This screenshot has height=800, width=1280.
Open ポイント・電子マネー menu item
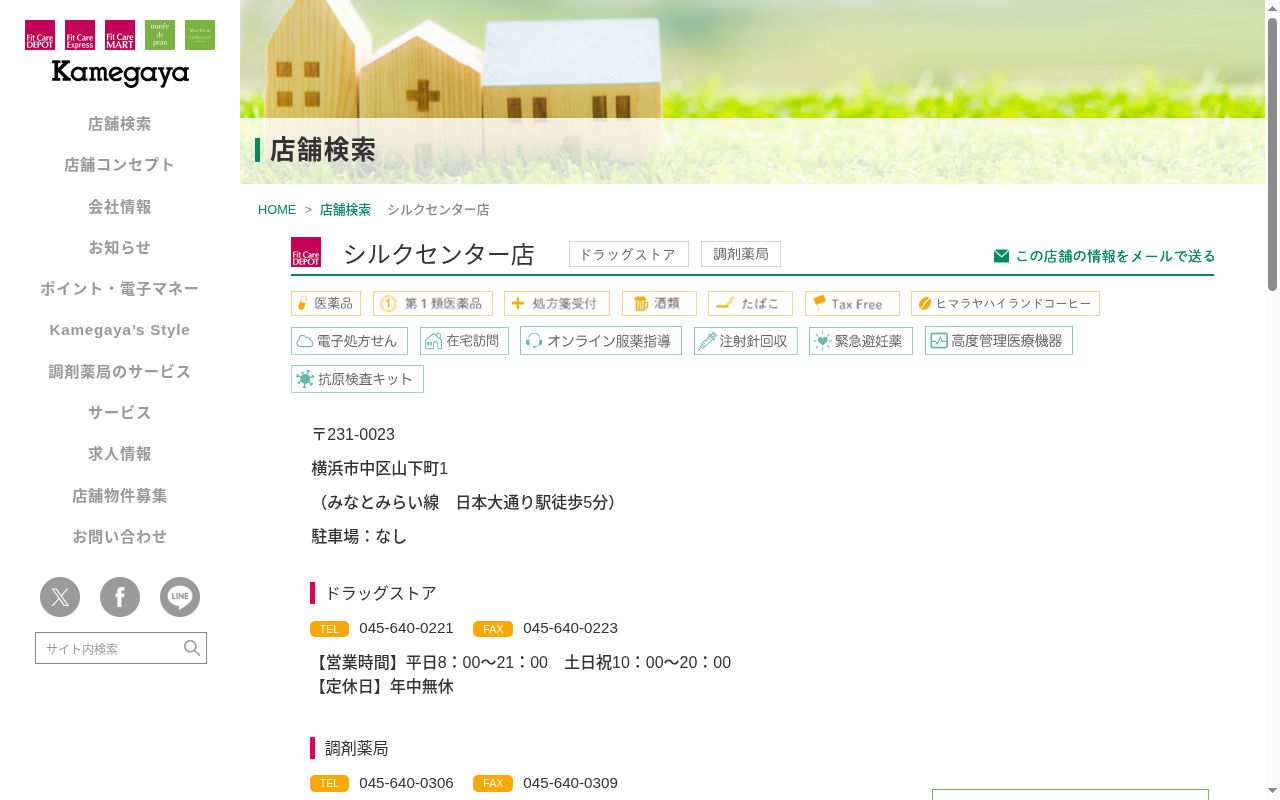120,289
